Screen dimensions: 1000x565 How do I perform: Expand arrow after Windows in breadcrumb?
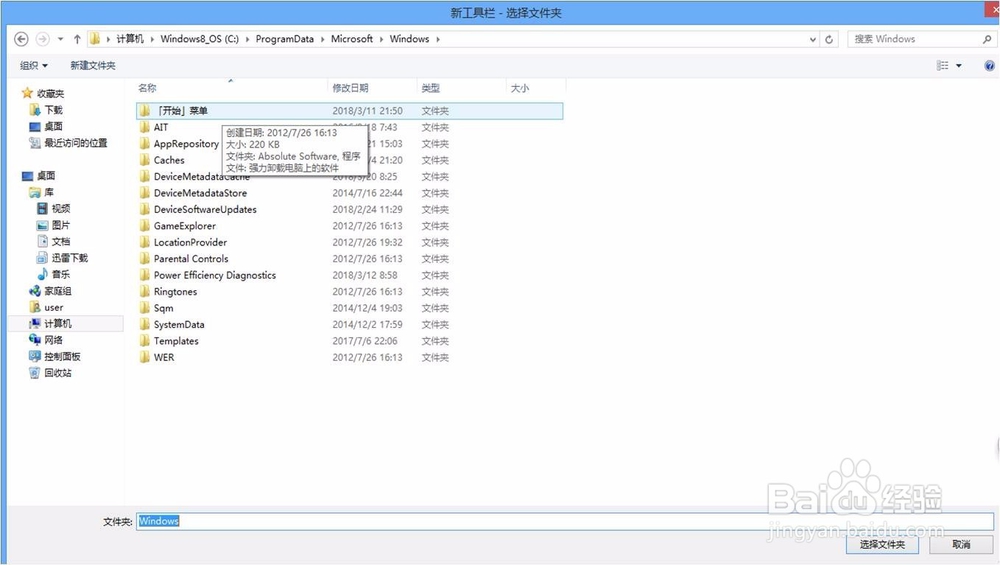[438, 39]
